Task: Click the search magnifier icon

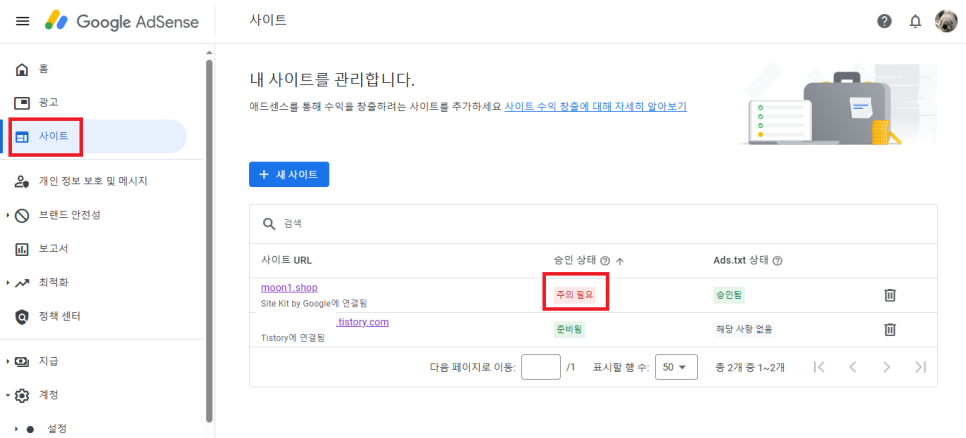Action: tap(269, 224)
